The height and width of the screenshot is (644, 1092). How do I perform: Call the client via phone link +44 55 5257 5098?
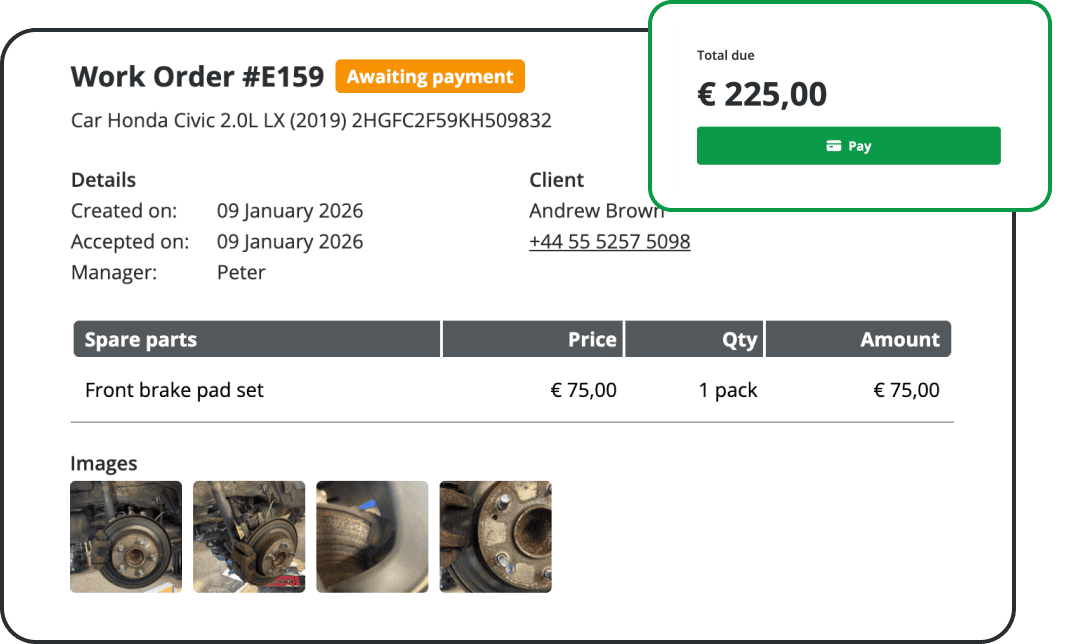tap(609, 241)
